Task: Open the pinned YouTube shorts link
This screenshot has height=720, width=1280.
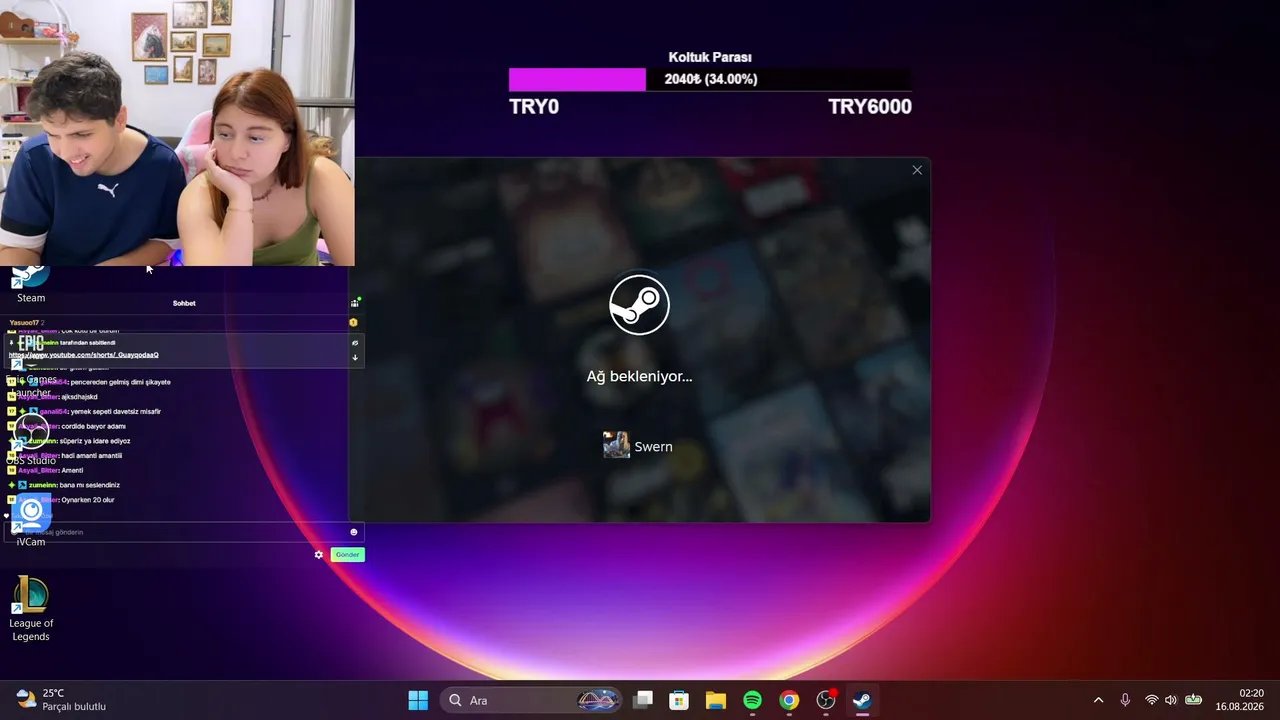Action: coord(84,355)
